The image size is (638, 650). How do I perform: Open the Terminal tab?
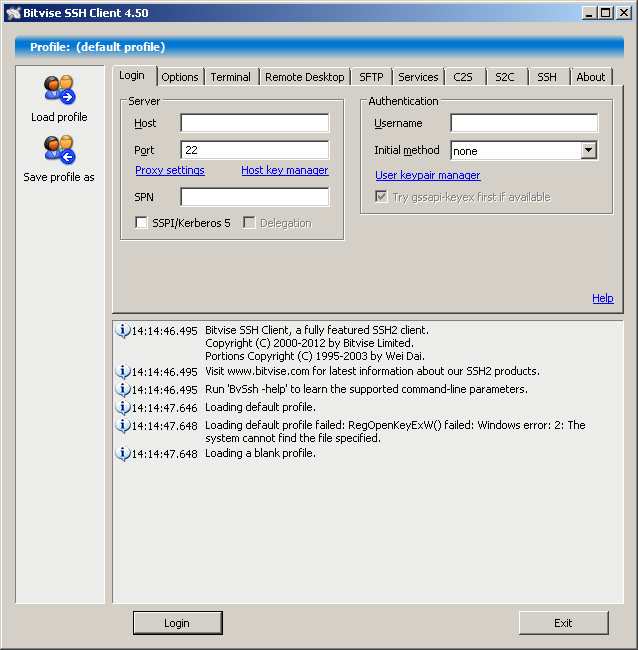click(230, 77)
